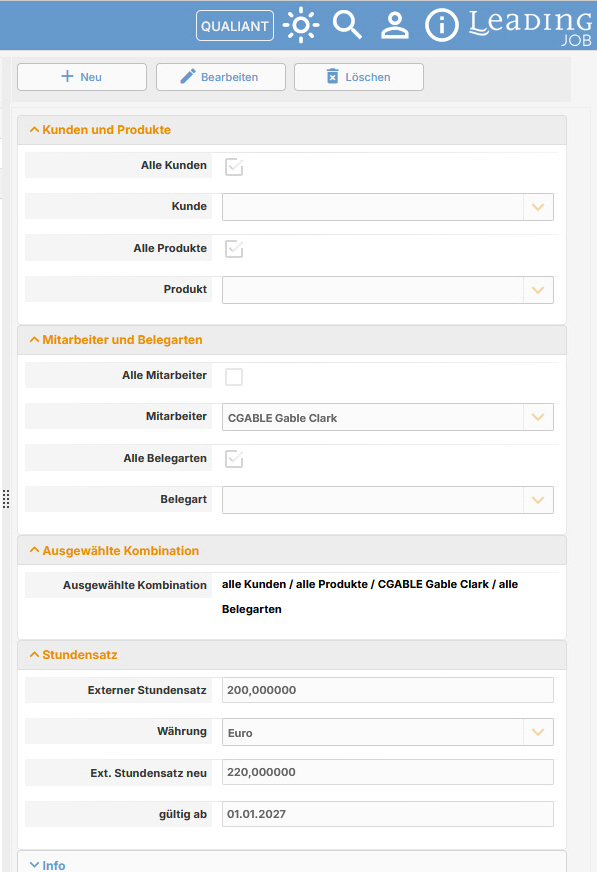This screenshot has width=597, height=872.
Task: Click the info circle icon
Action: click(442, 26)
